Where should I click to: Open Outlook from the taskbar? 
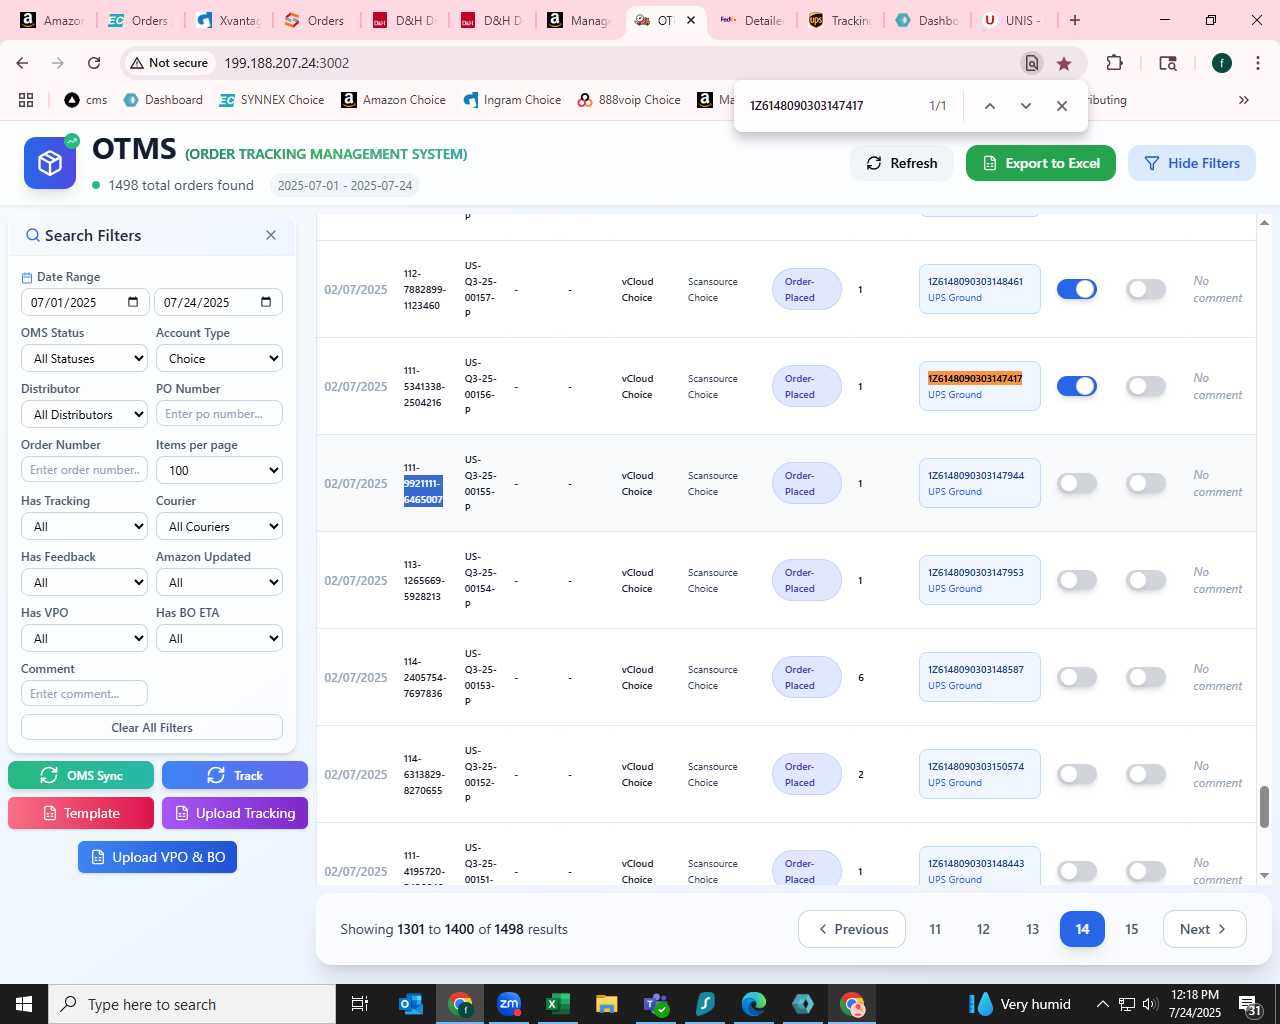tap(411, 1004)
